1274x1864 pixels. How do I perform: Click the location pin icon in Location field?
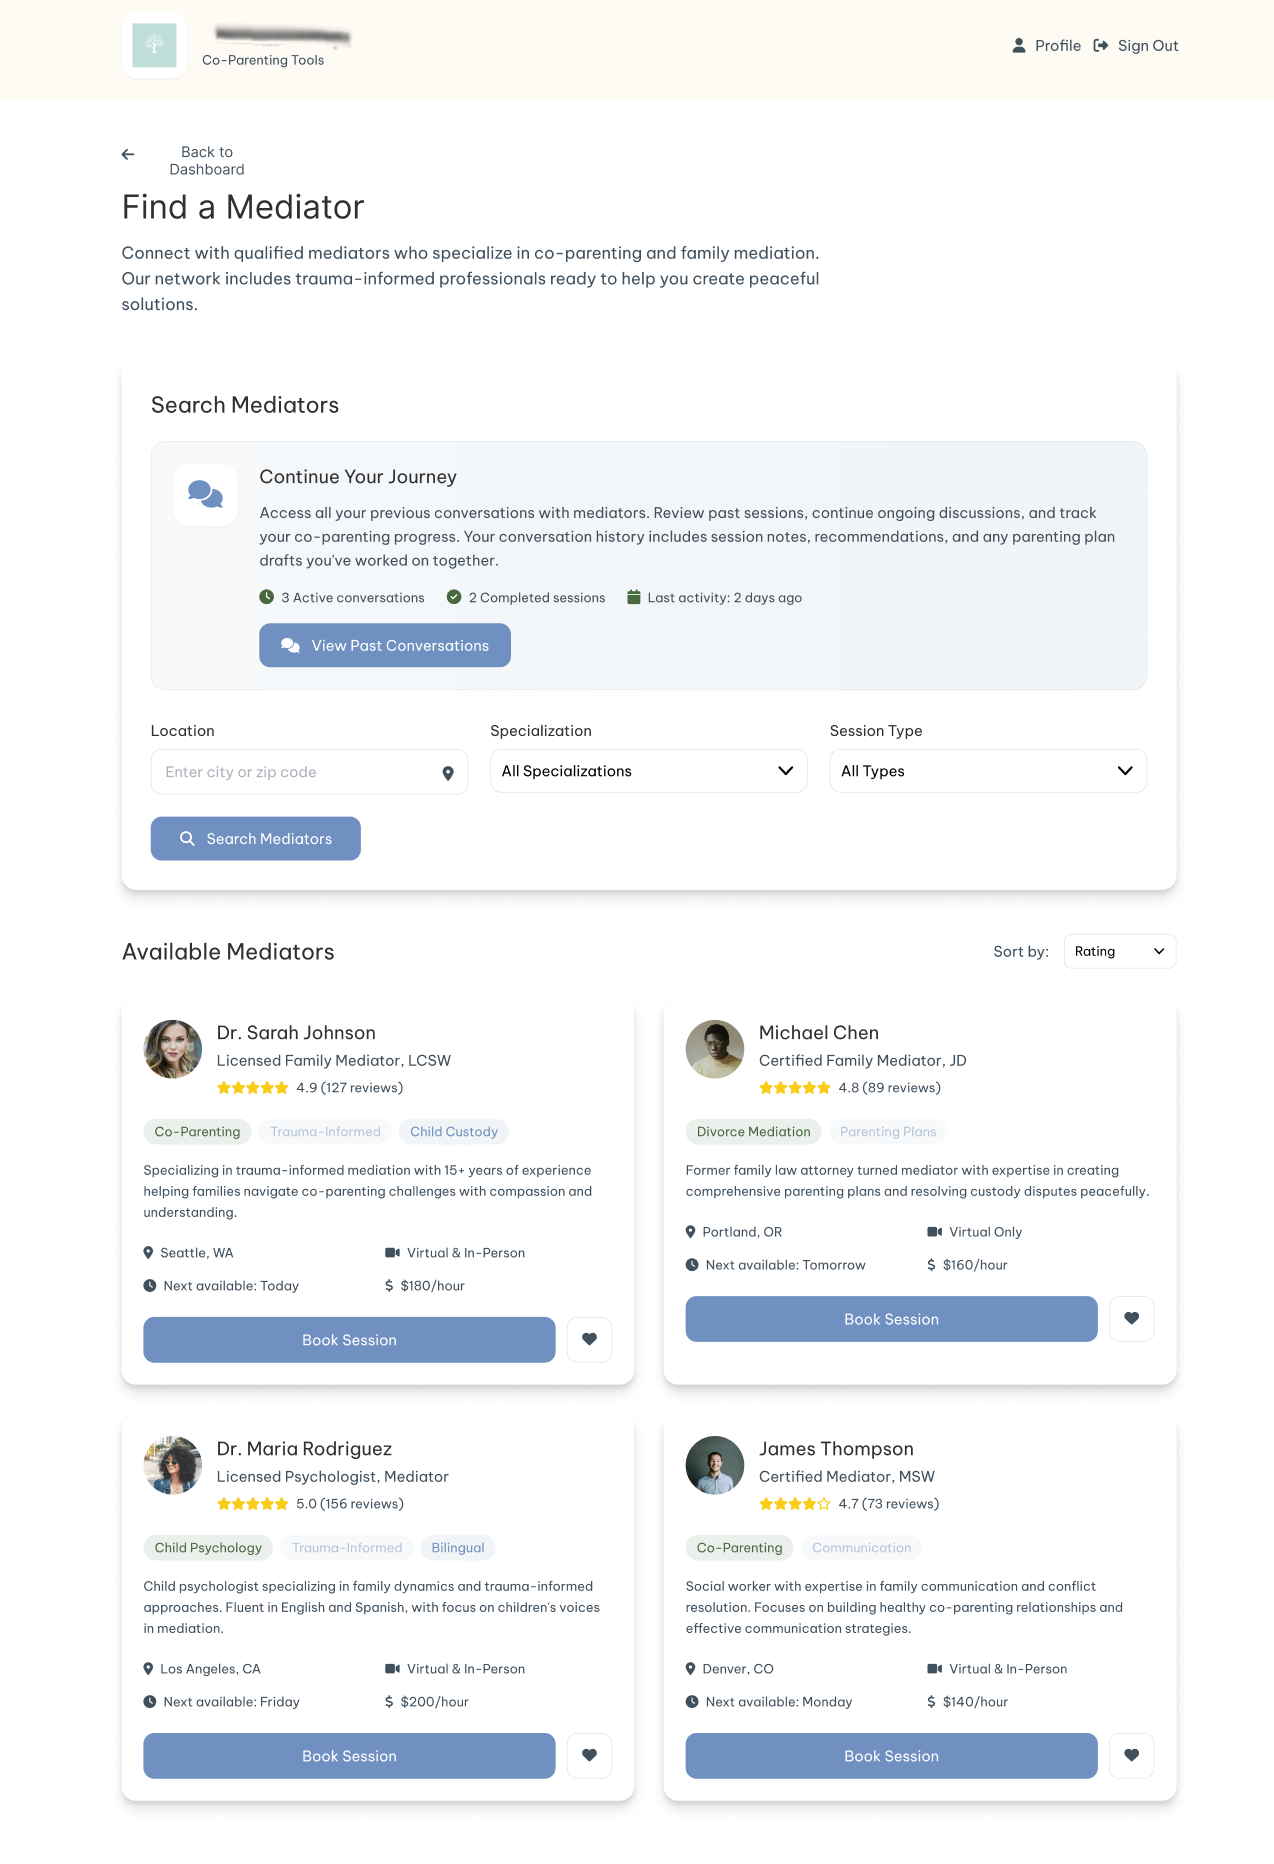point(448,773)
